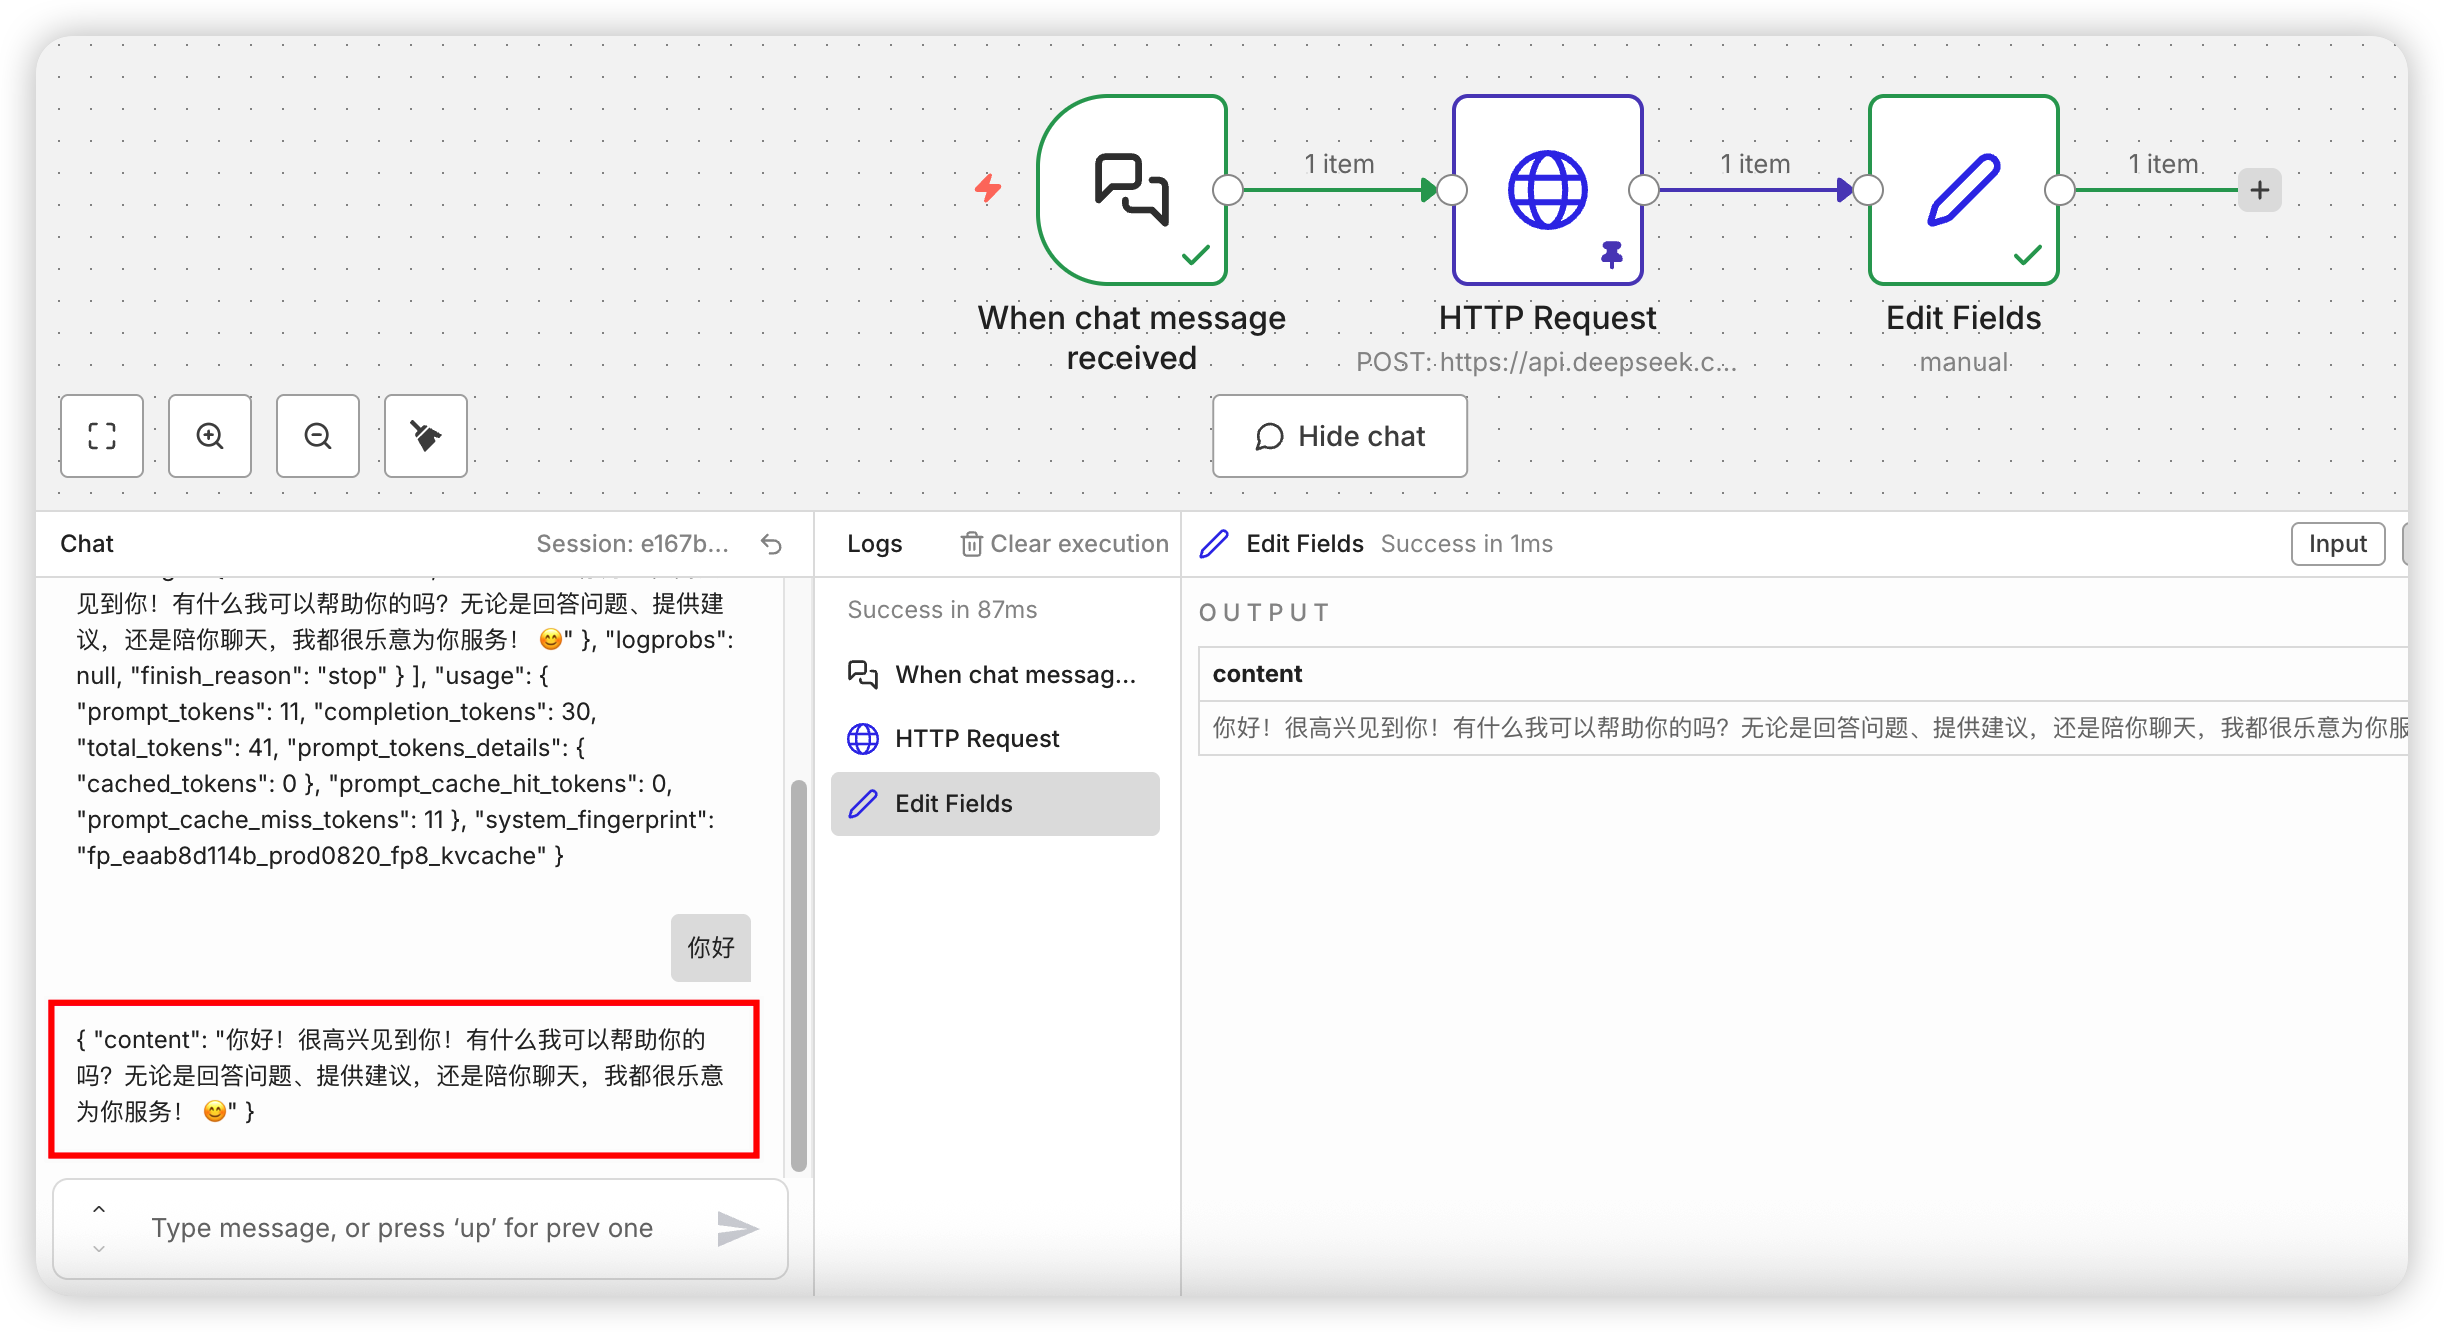Select the HTTP Request globe node
This screenshot has width=2444, height=1332.
[1547, 190]
